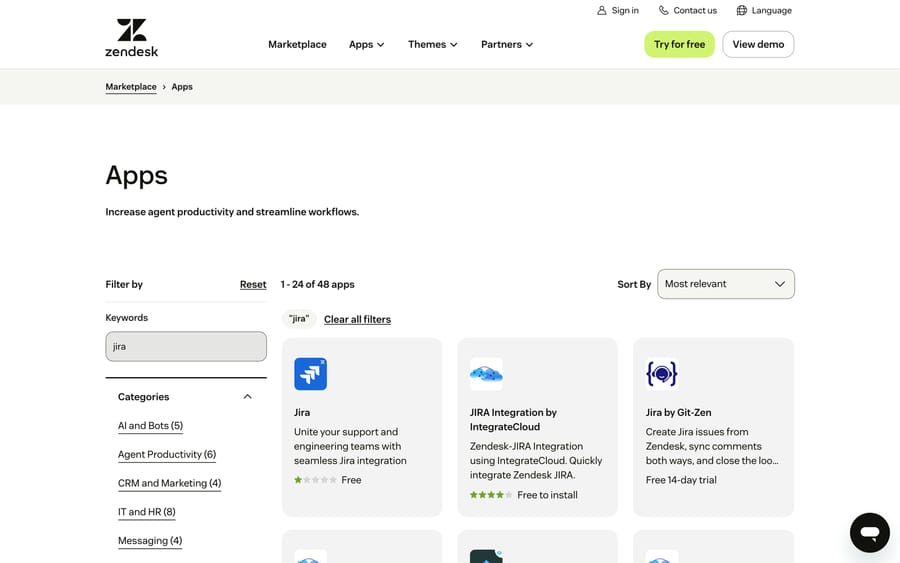Viewport: 900px width, 563px height.
Task: Click the IntegrateCloud four-star rating
Action: 491,495
